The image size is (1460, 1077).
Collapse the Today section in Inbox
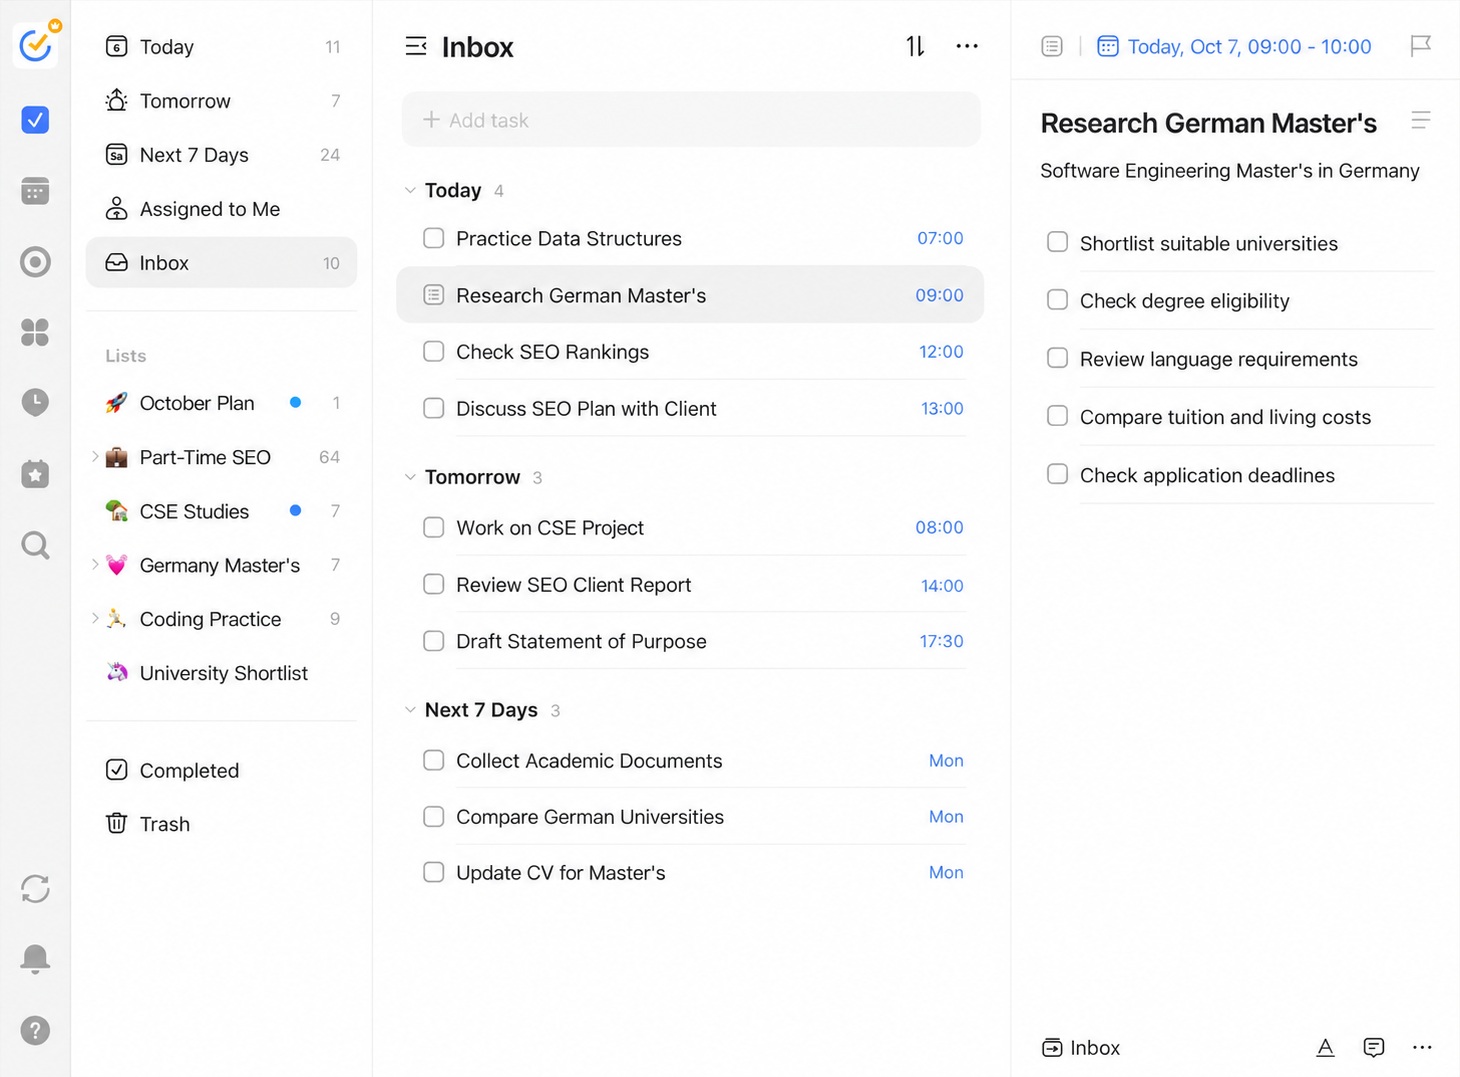click(x=410, y=190)
